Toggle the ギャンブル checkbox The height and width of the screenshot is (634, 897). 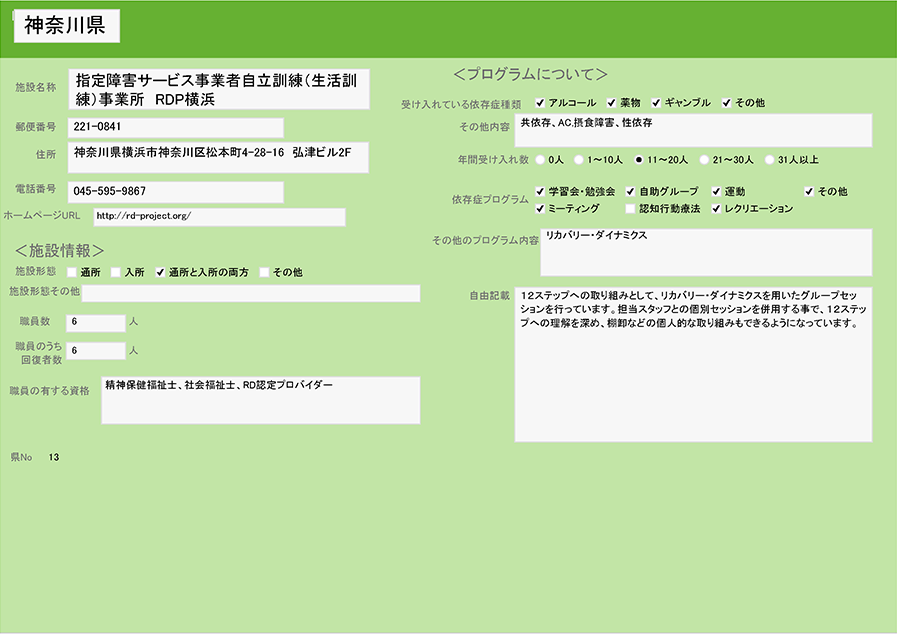coord(656,103)
